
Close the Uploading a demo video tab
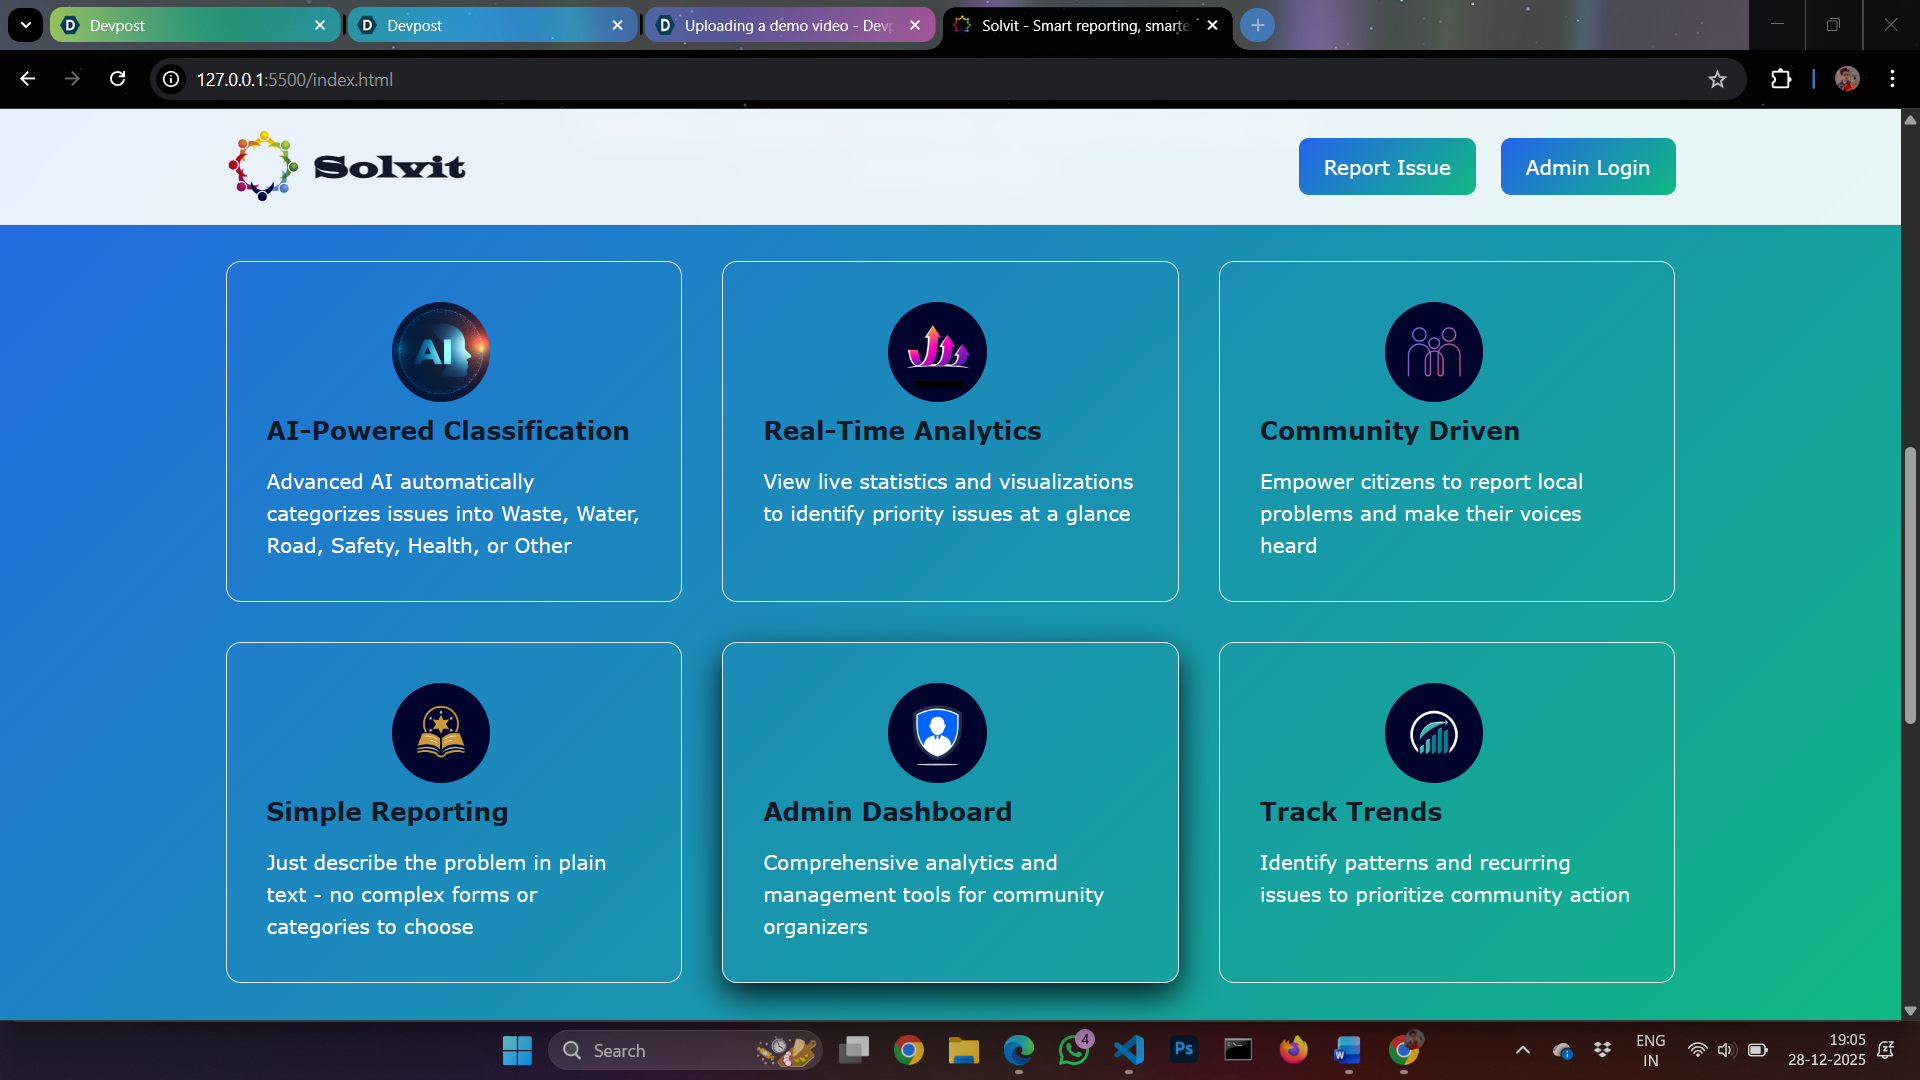coord(915,25)
